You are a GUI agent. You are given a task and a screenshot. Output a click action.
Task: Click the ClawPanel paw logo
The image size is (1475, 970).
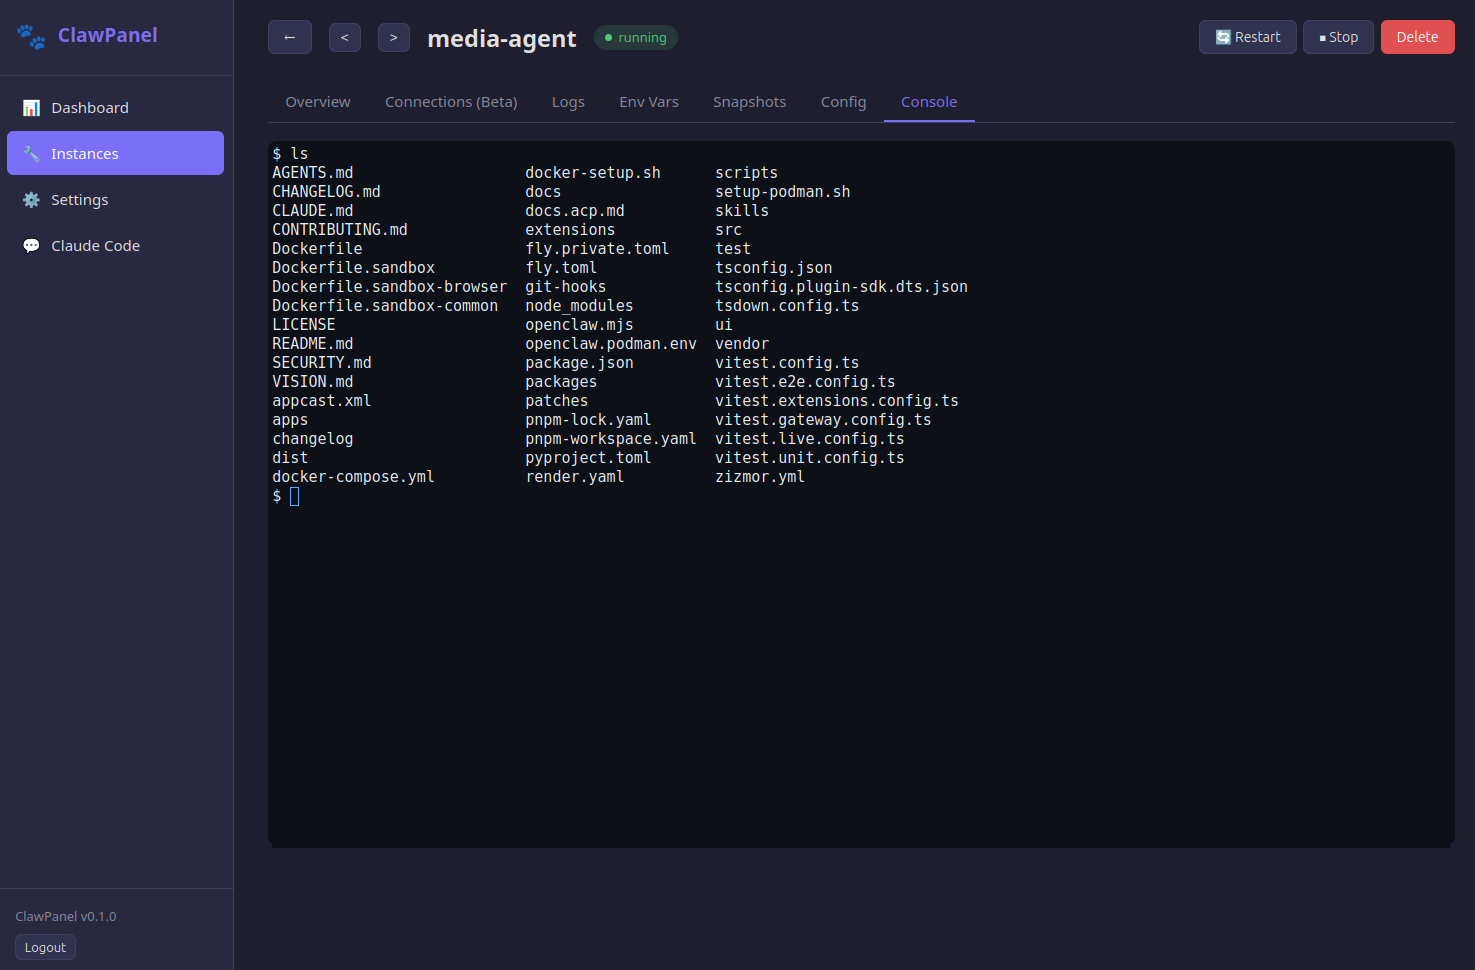click(x=30, y=36)
